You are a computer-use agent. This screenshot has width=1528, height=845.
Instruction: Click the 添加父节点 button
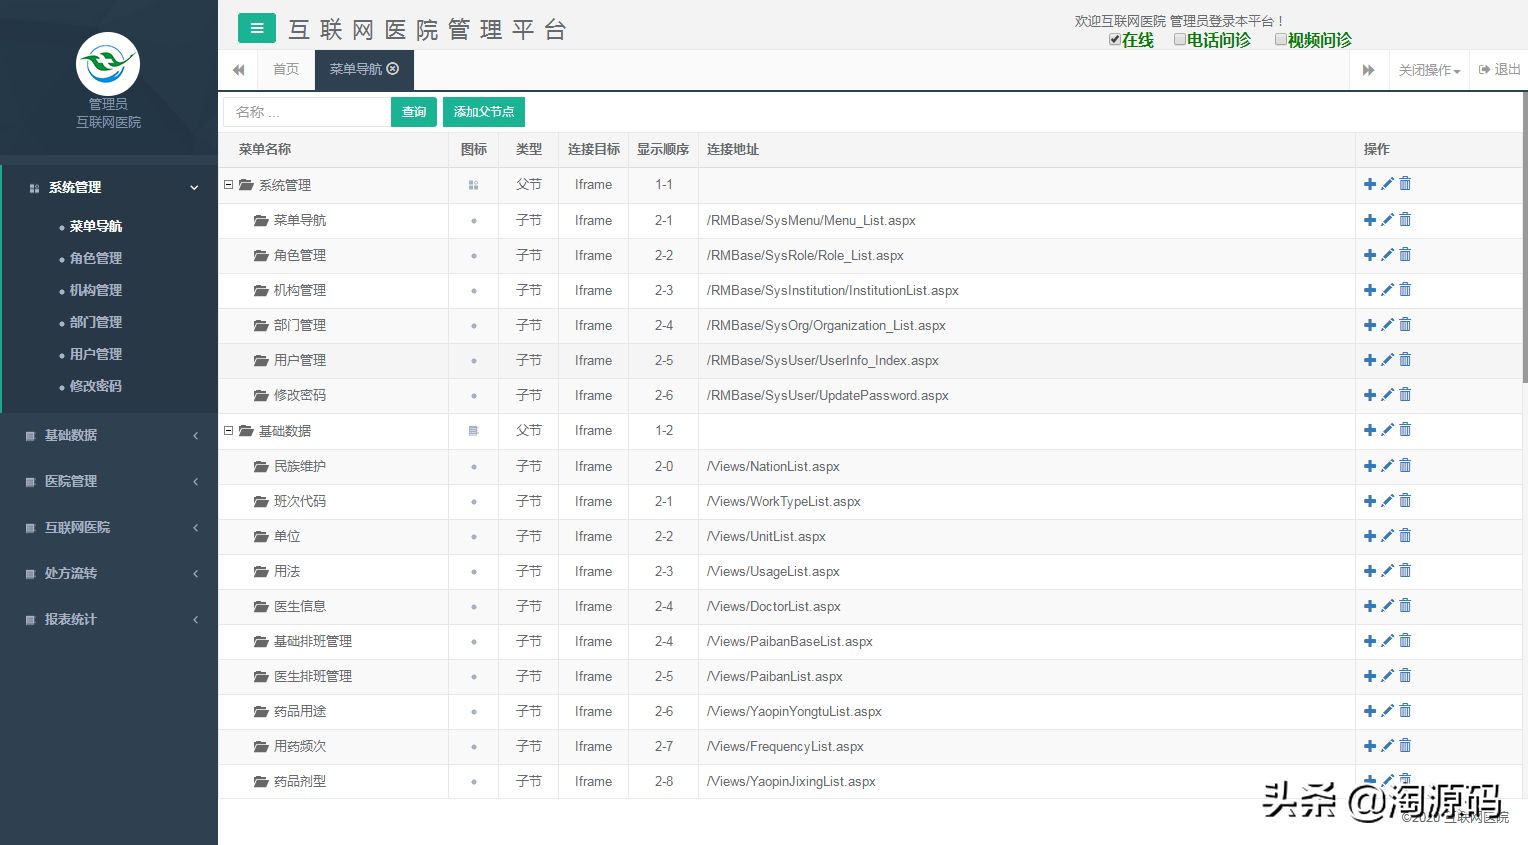484,112
